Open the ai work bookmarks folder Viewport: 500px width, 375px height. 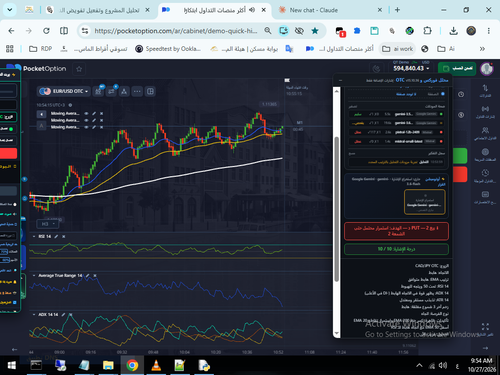click(x=398, y=49)
